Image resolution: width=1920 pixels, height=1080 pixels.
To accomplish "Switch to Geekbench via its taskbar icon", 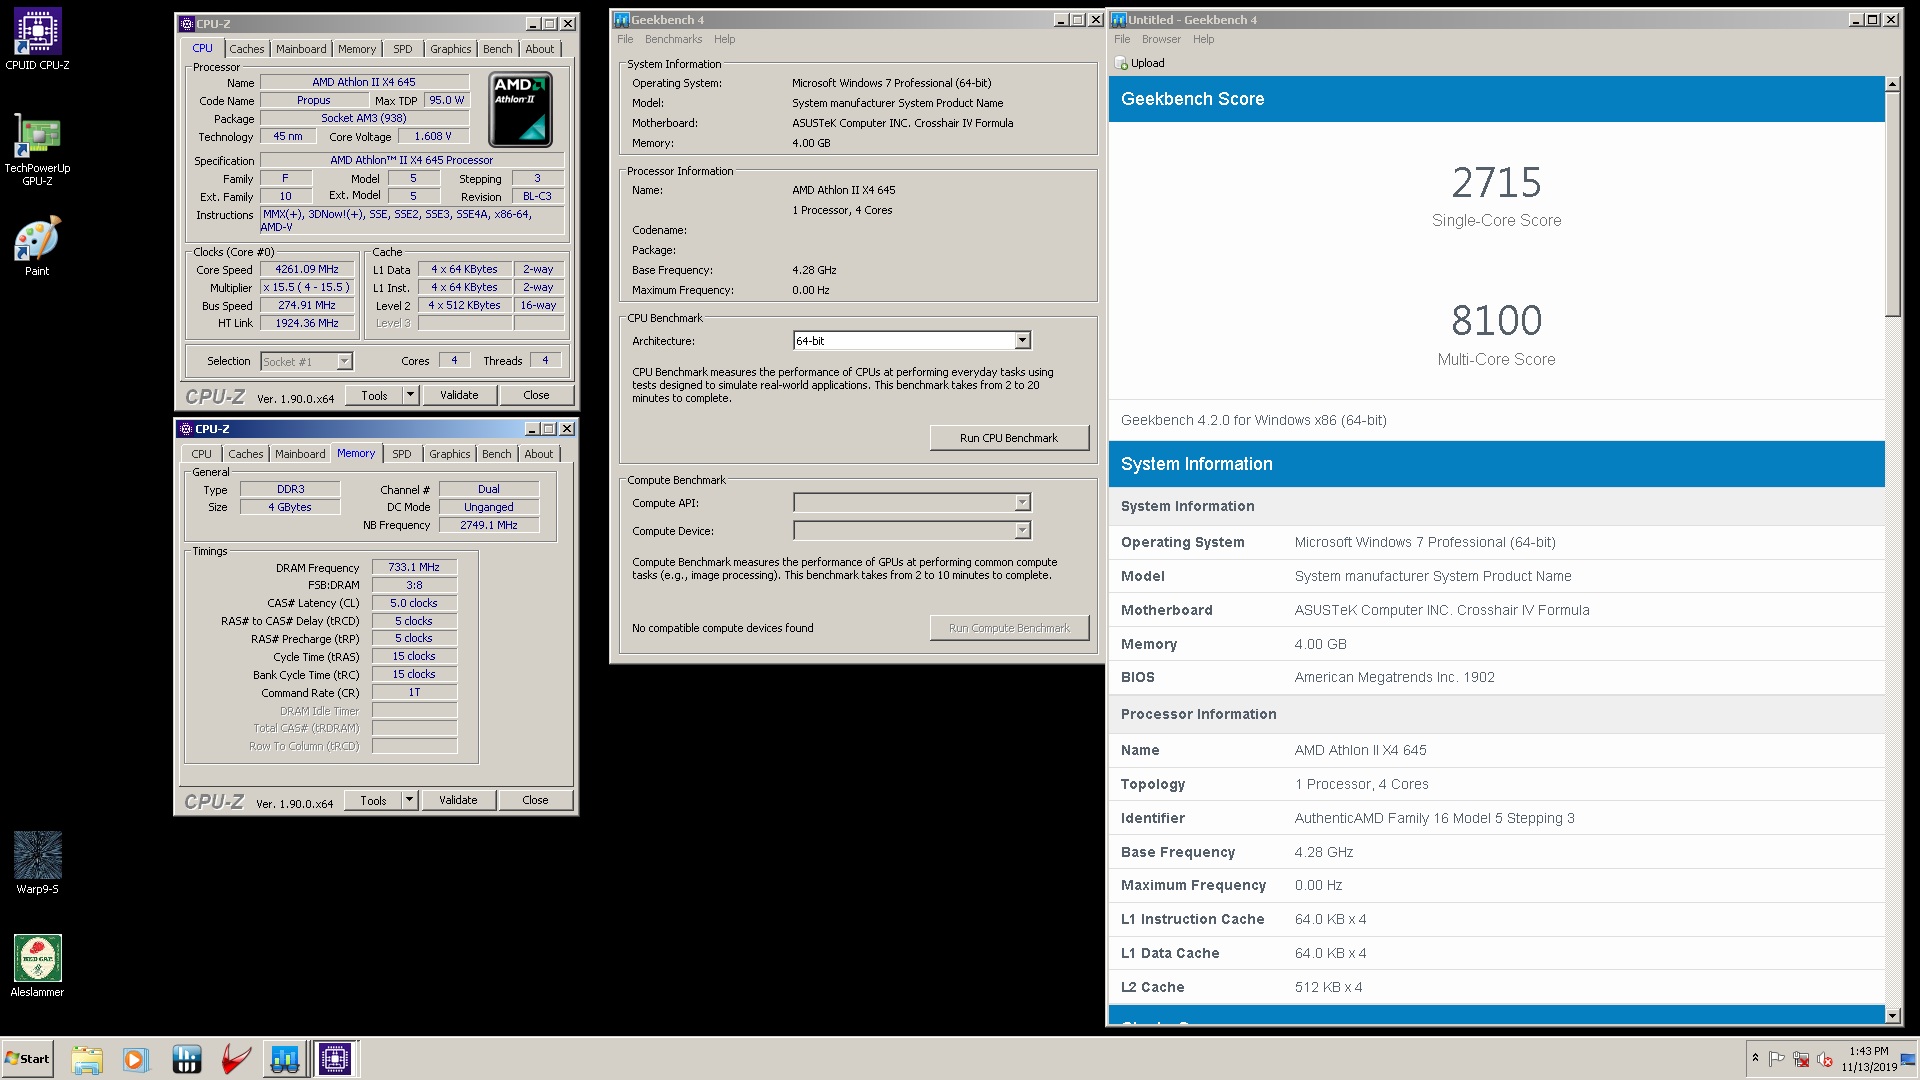I will tap(285, 1059).
